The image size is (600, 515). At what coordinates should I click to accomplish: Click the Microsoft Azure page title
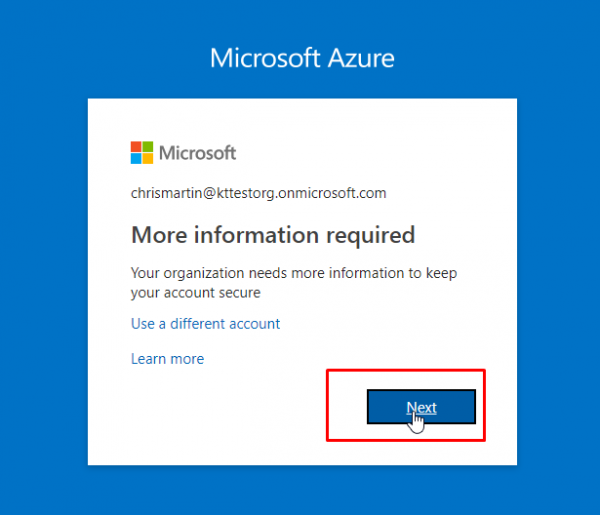[x=302, y=58]
